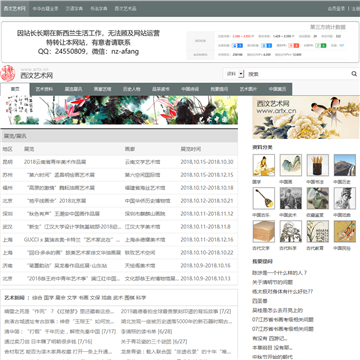This screenshot has height=360, width=360.
Task: Open the 国学 seated scholar thumbnail
Action: coord(264,165)
